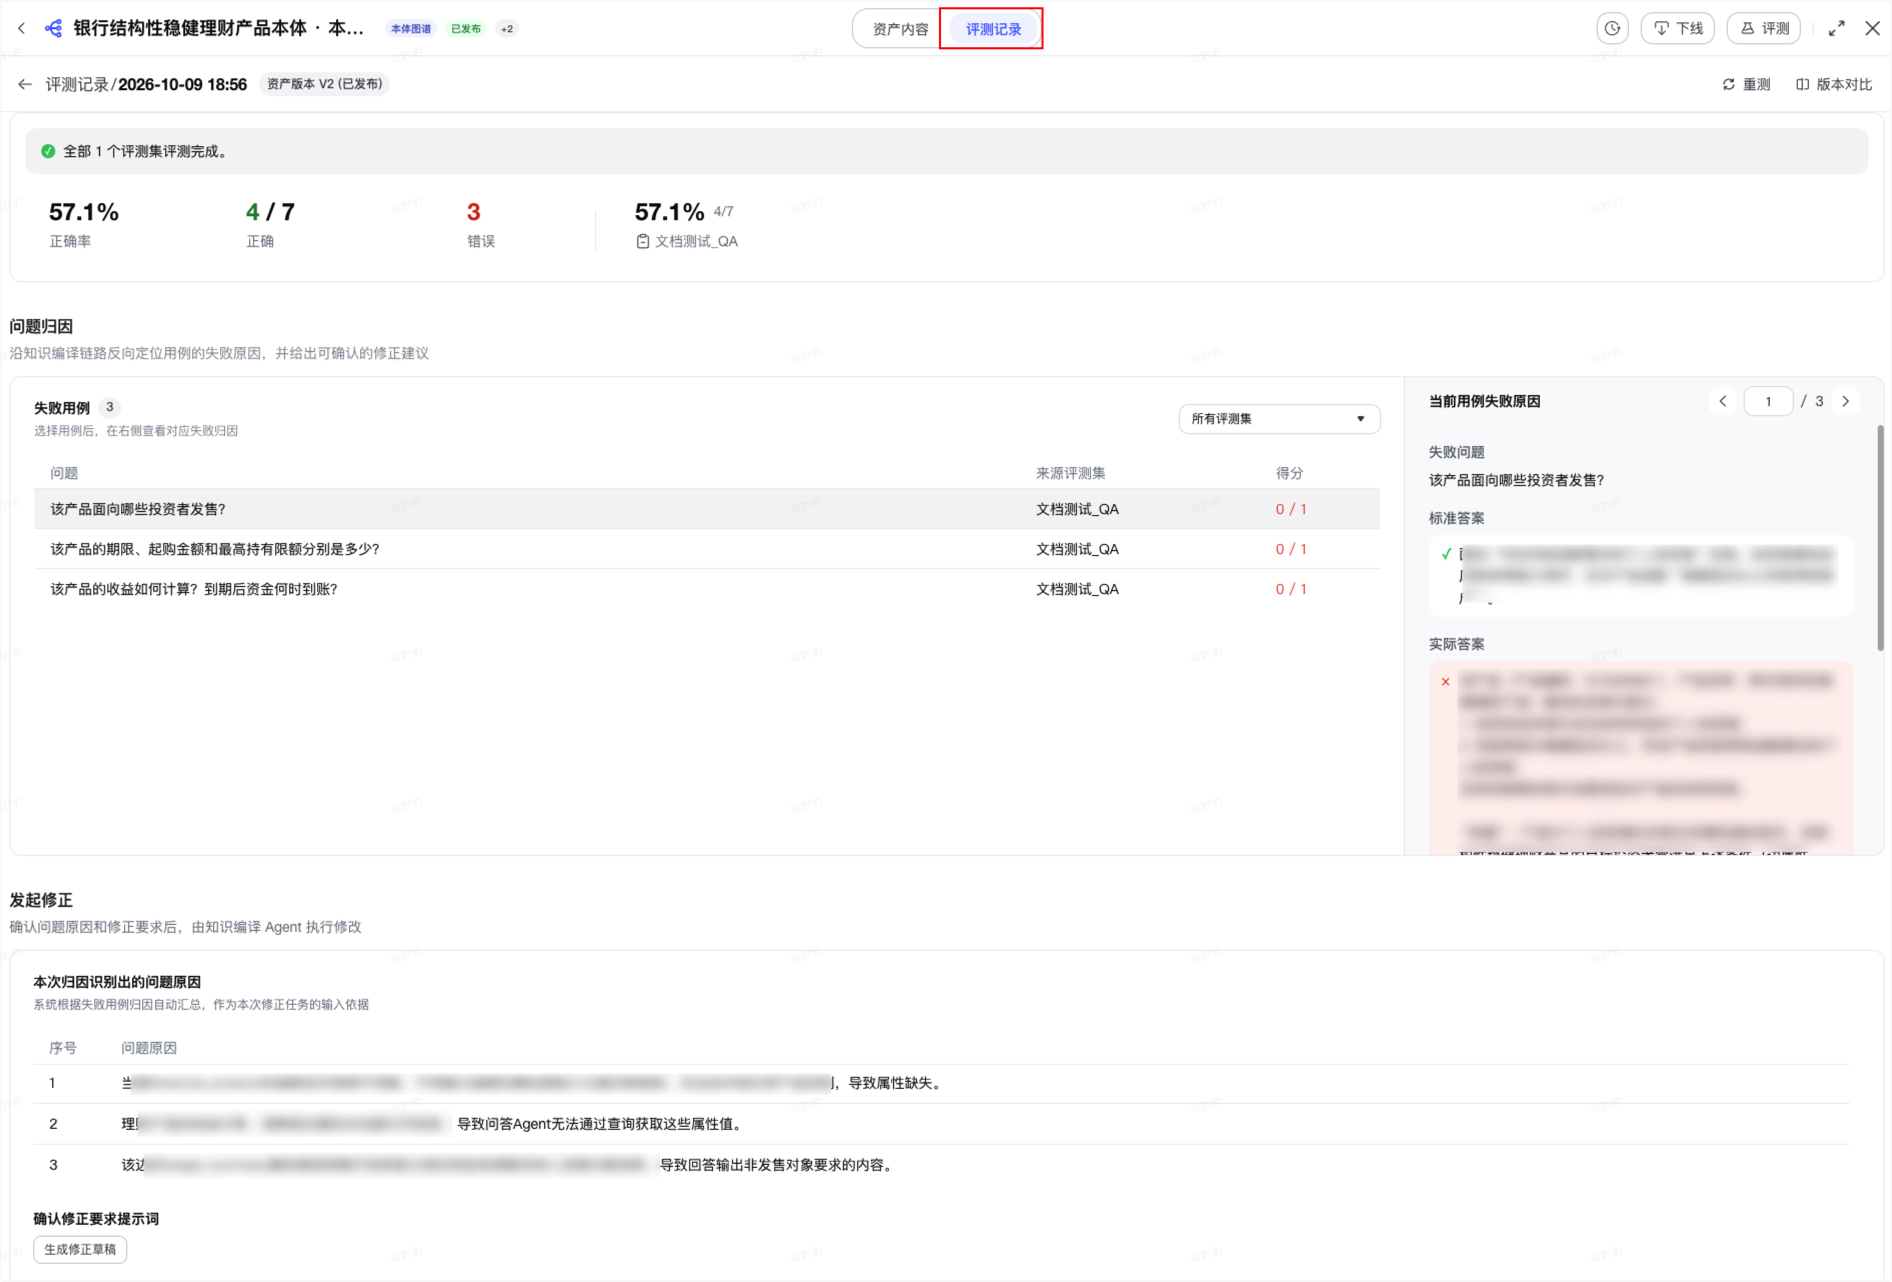Click the red X in 实际答案
The image size is (1892, 1282).
1445,682
